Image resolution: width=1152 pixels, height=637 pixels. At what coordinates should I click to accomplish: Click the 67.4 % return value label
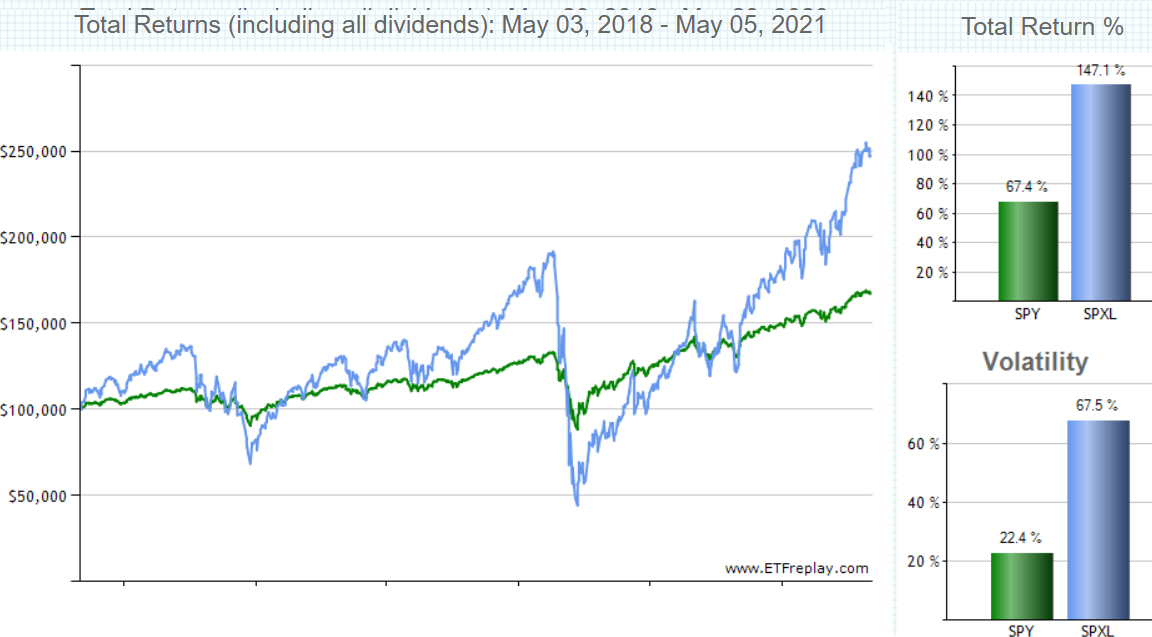click(x=1026, y=187)
